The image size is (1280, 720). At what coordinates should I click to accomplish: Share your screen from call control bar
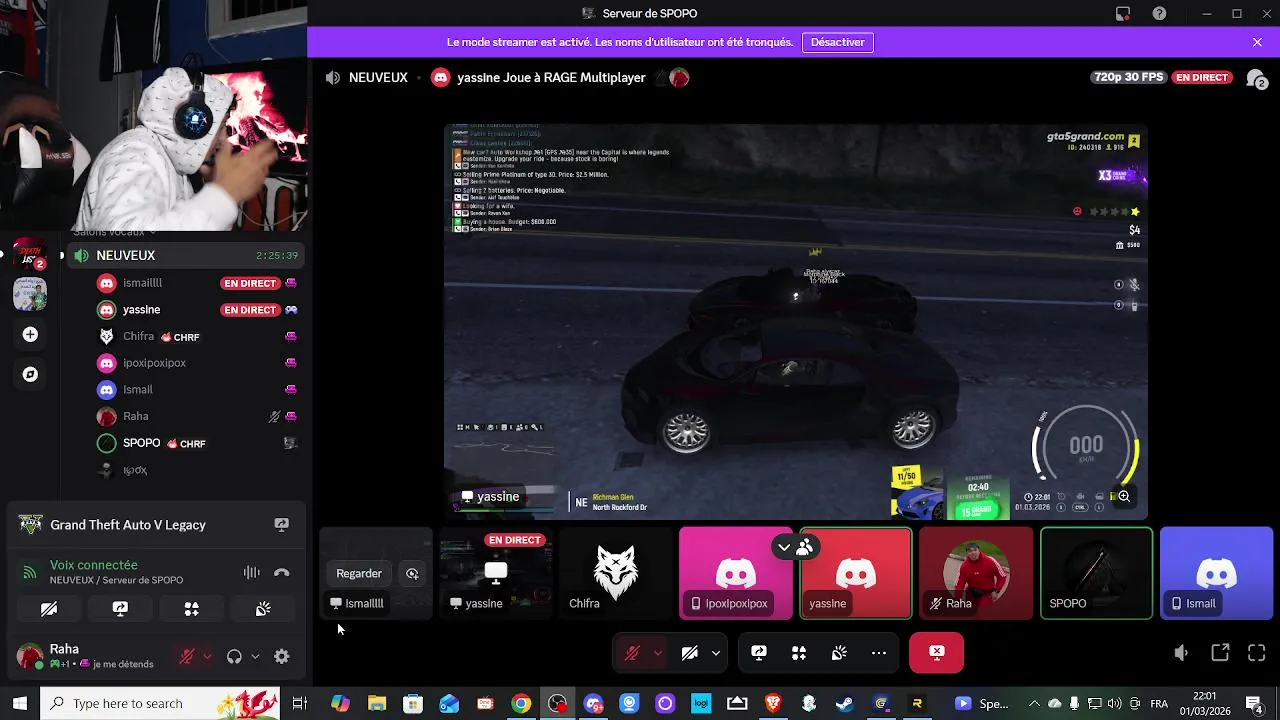pyautogui.click(x=759, y=653)
